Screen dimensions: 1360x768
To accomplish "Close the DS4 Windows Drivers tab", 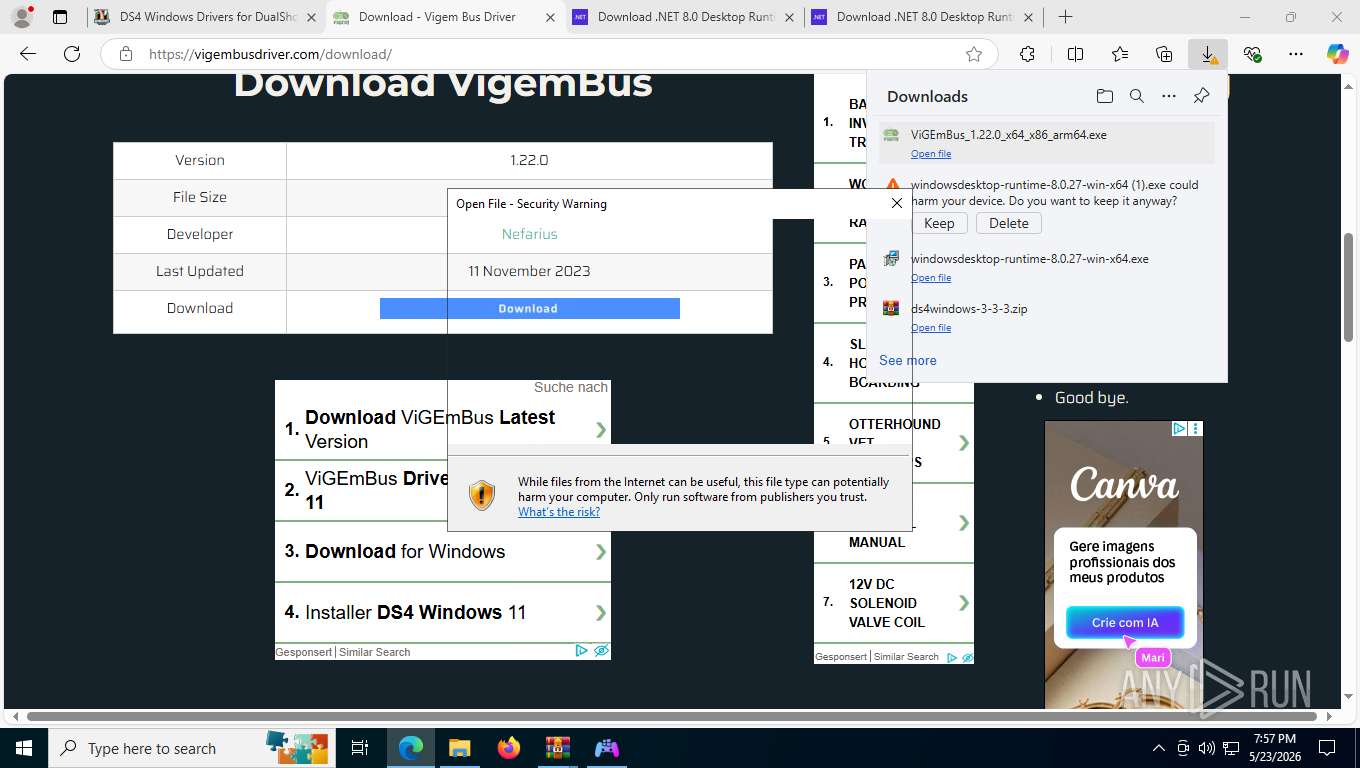I will [311, 17].
